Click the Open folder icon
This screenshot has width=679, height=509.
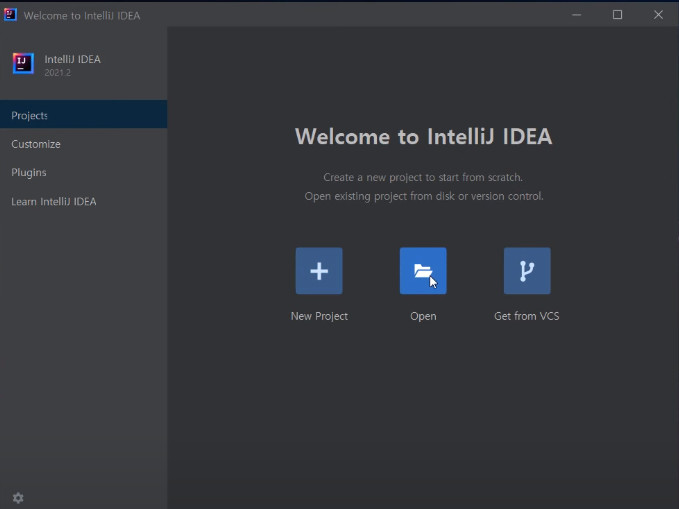coord(423,271)
